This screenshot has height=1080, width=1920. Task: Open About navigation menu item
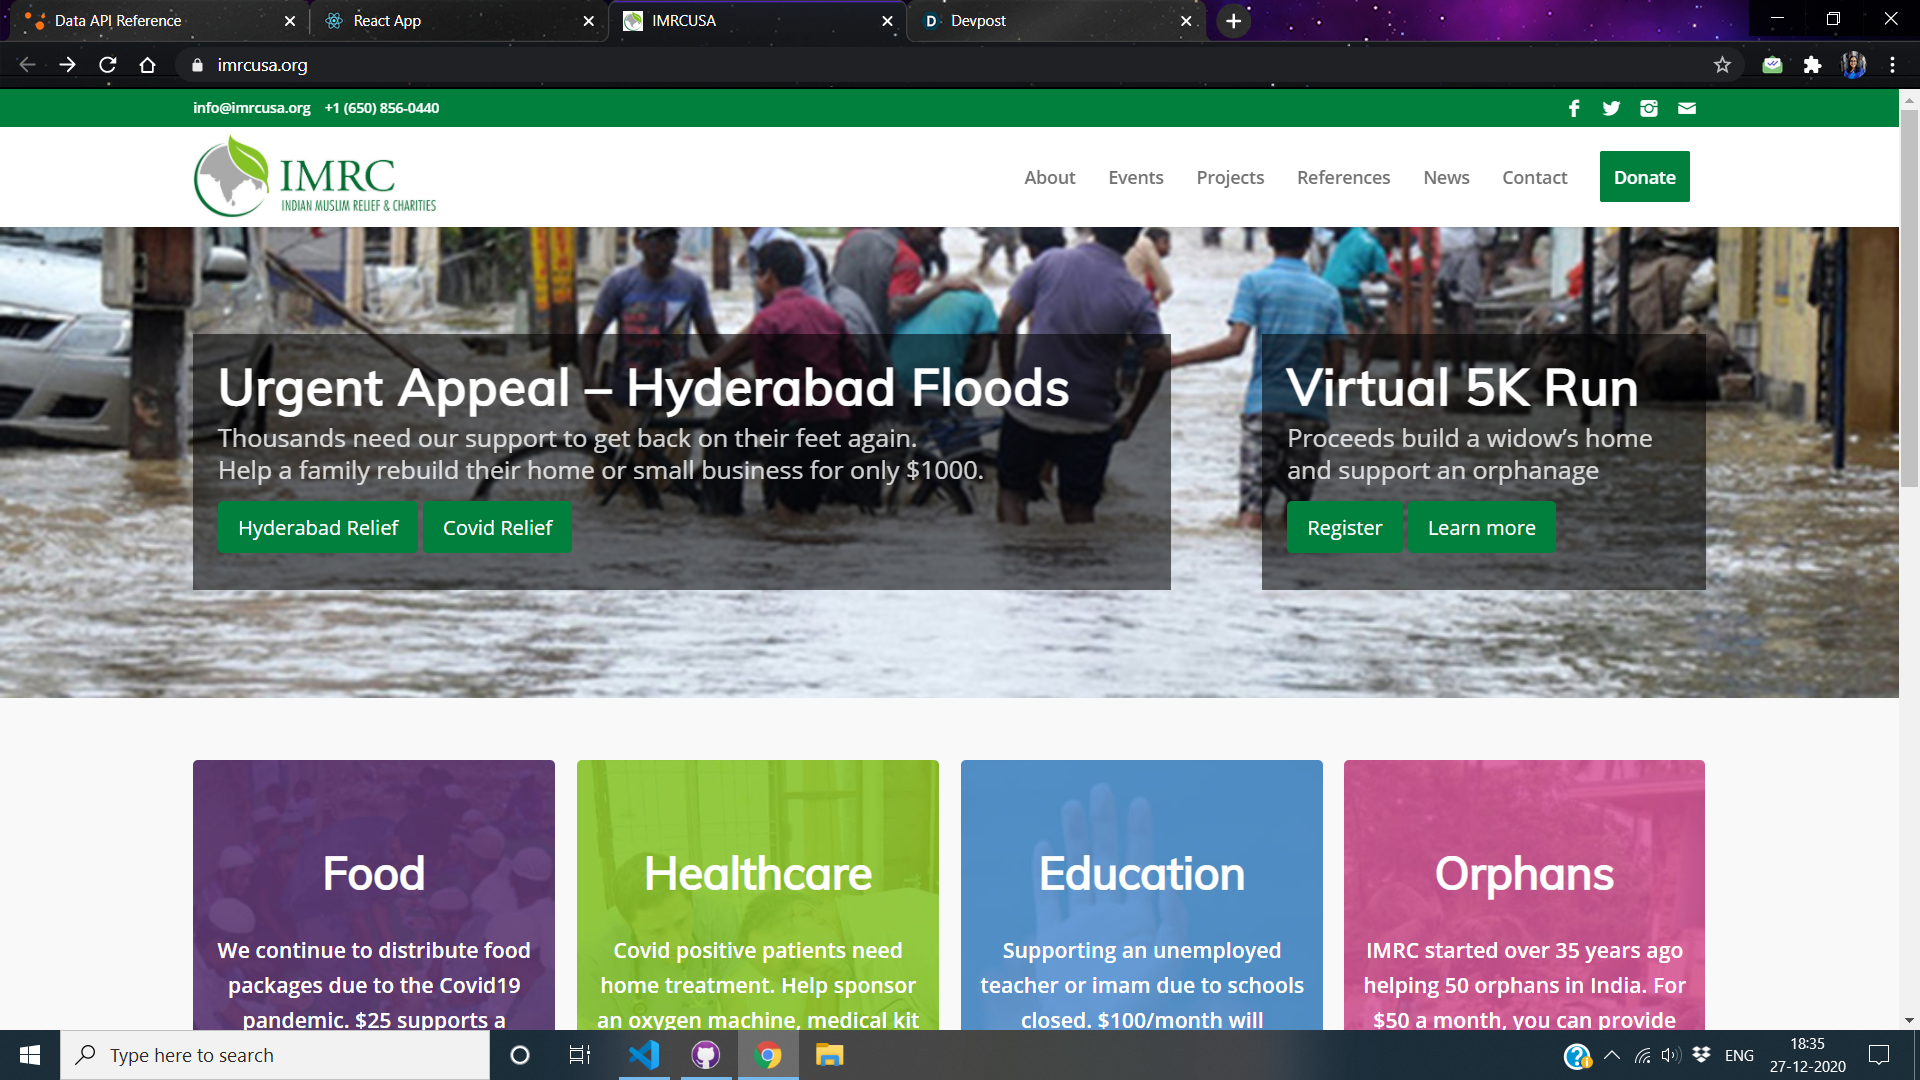click(1049, 177)
